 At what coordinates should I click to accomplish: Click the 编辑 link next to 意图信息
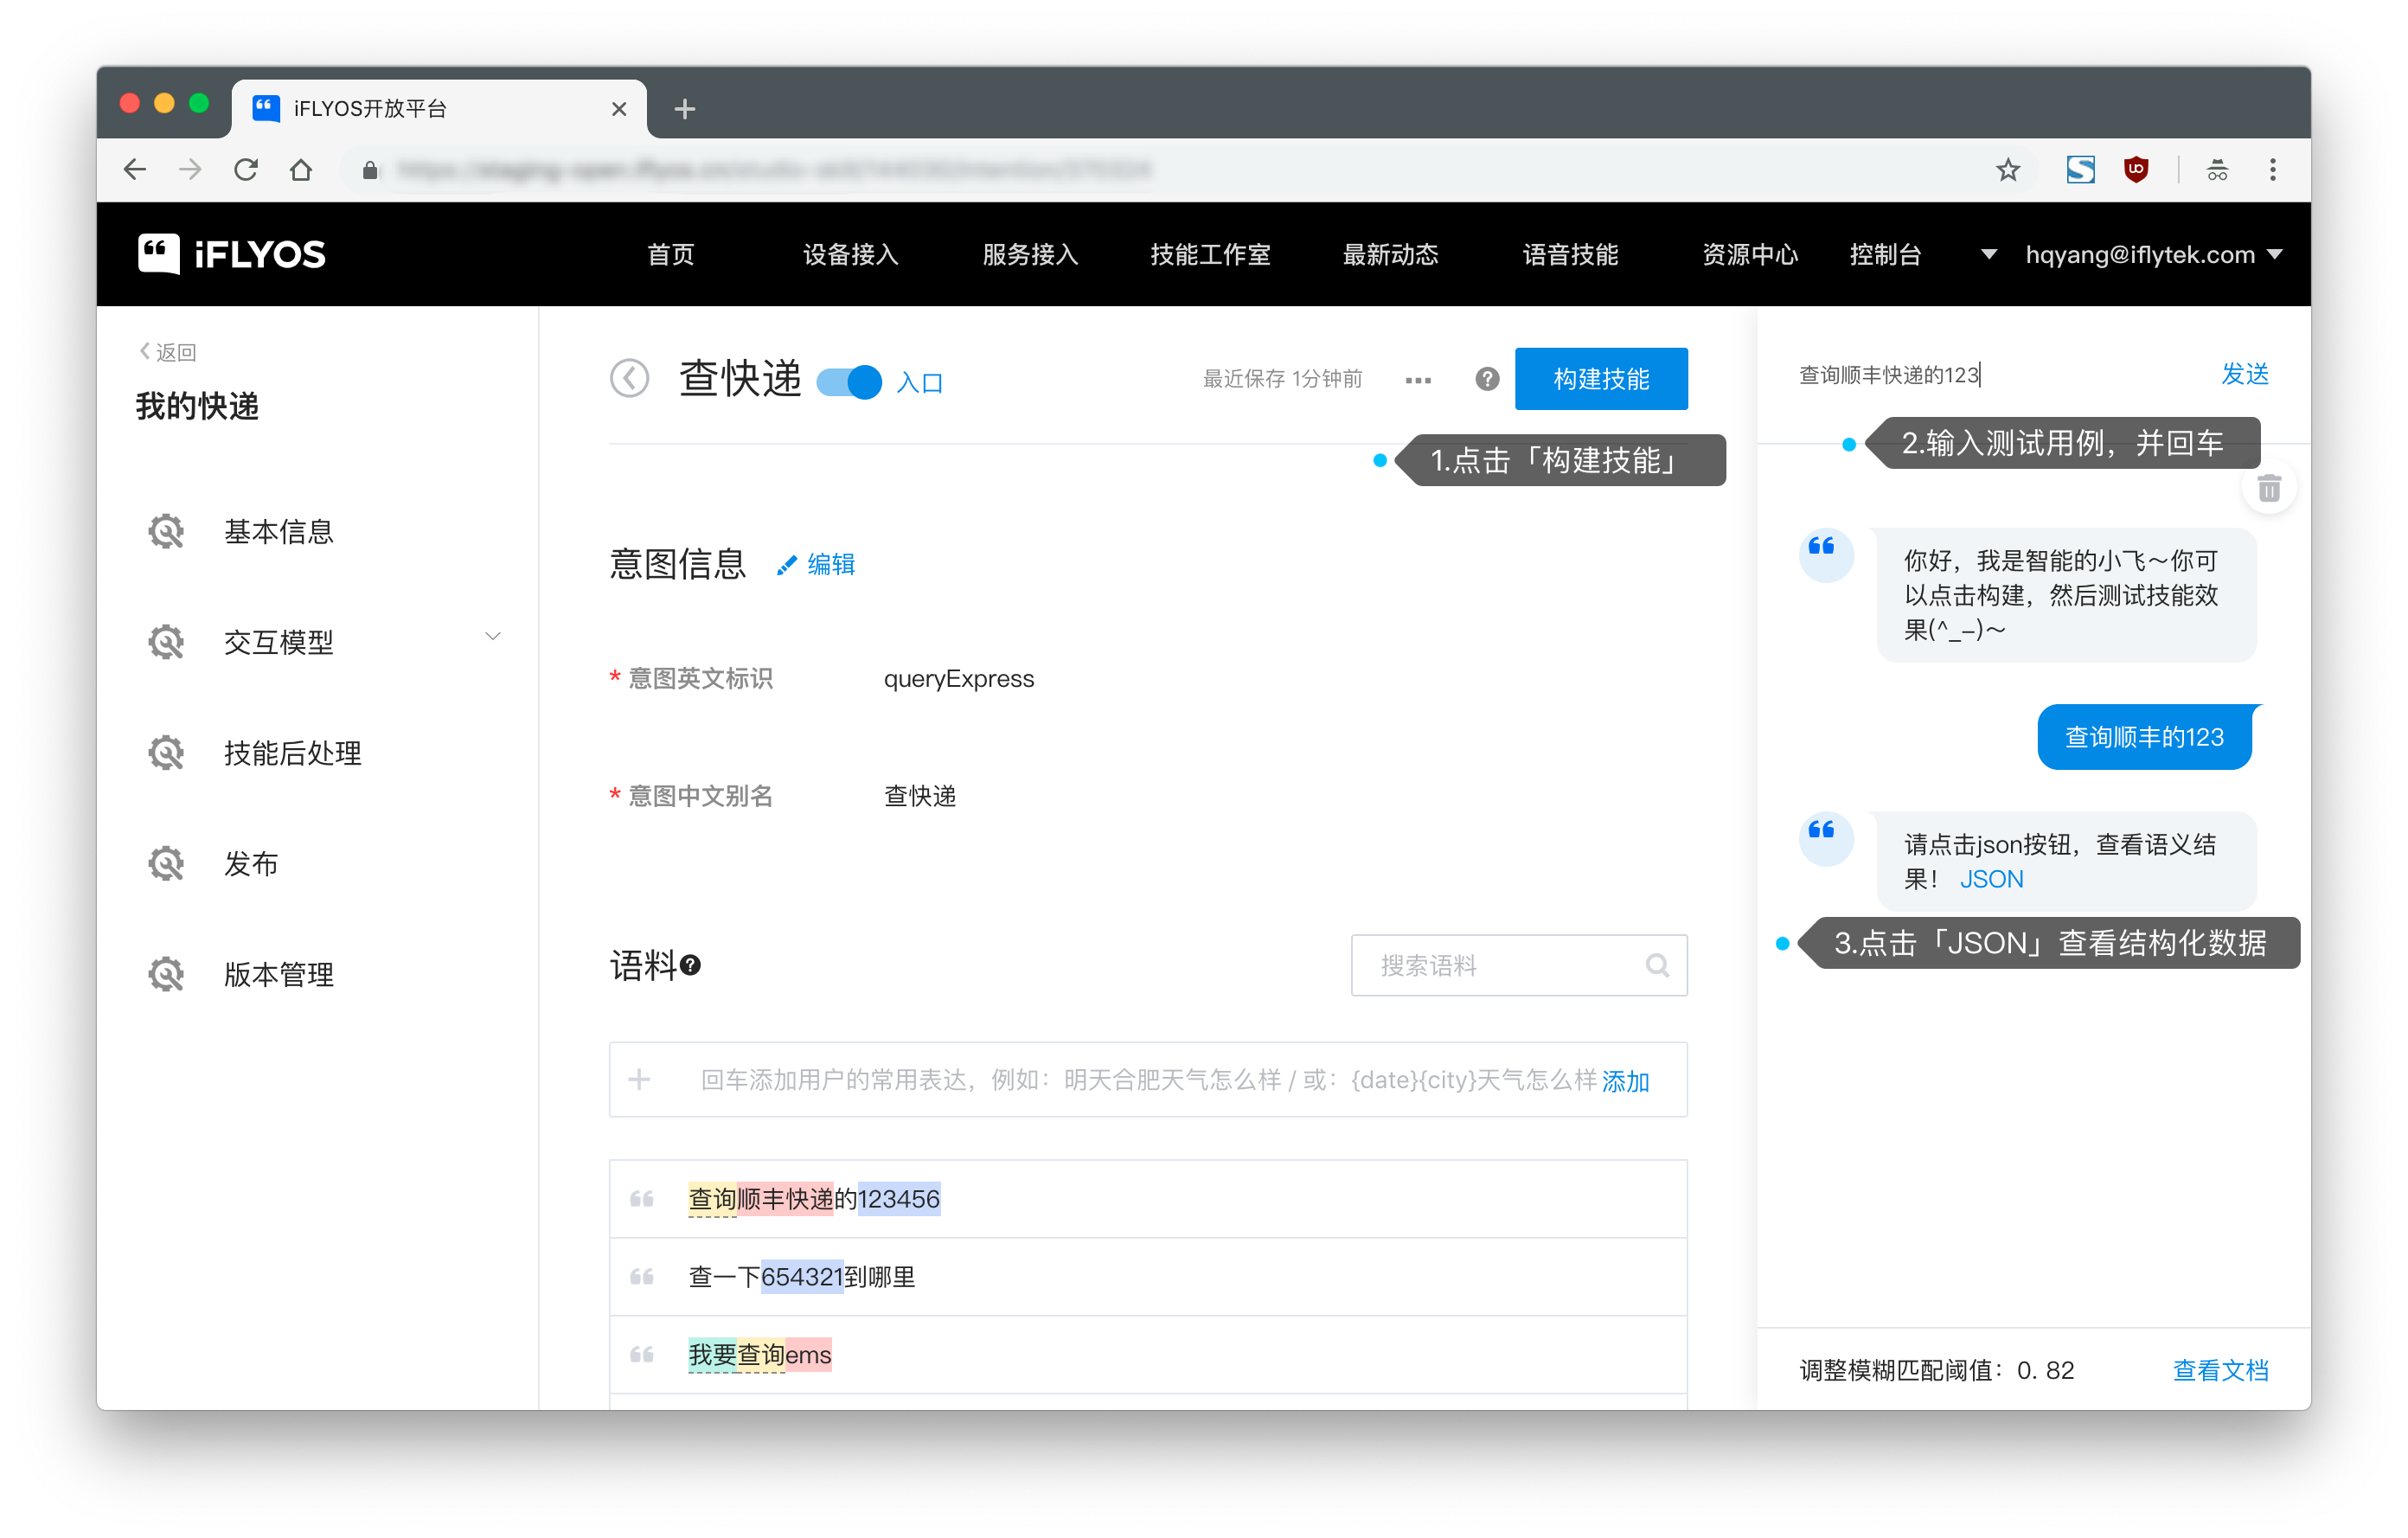(x=831, y=565)
